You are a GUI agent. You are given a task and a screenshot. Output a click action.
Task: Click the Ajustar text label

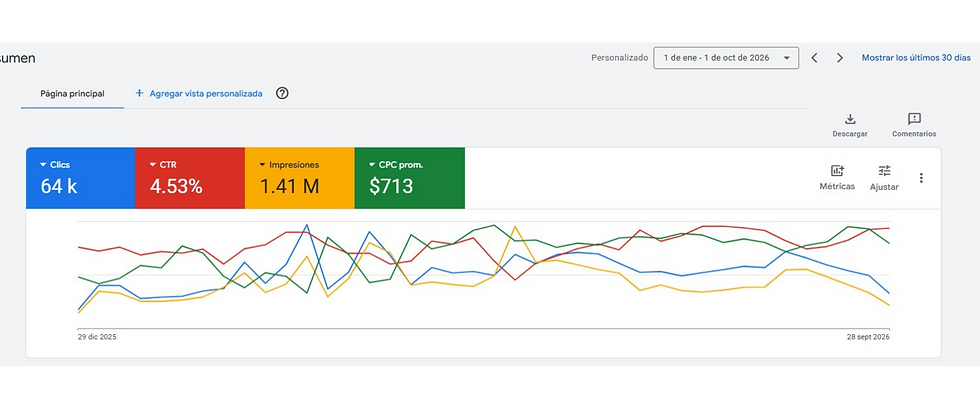tap(884, 187)
